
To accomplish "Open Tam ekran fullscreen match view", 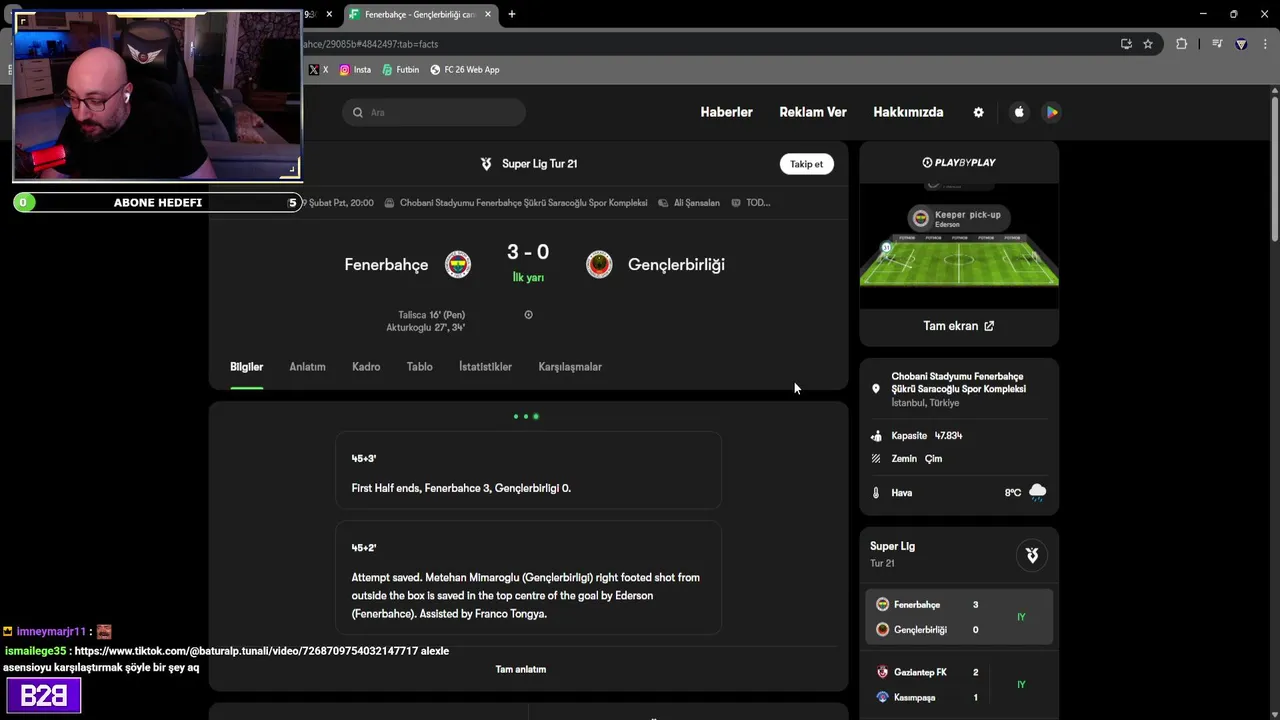I will 958,326.
